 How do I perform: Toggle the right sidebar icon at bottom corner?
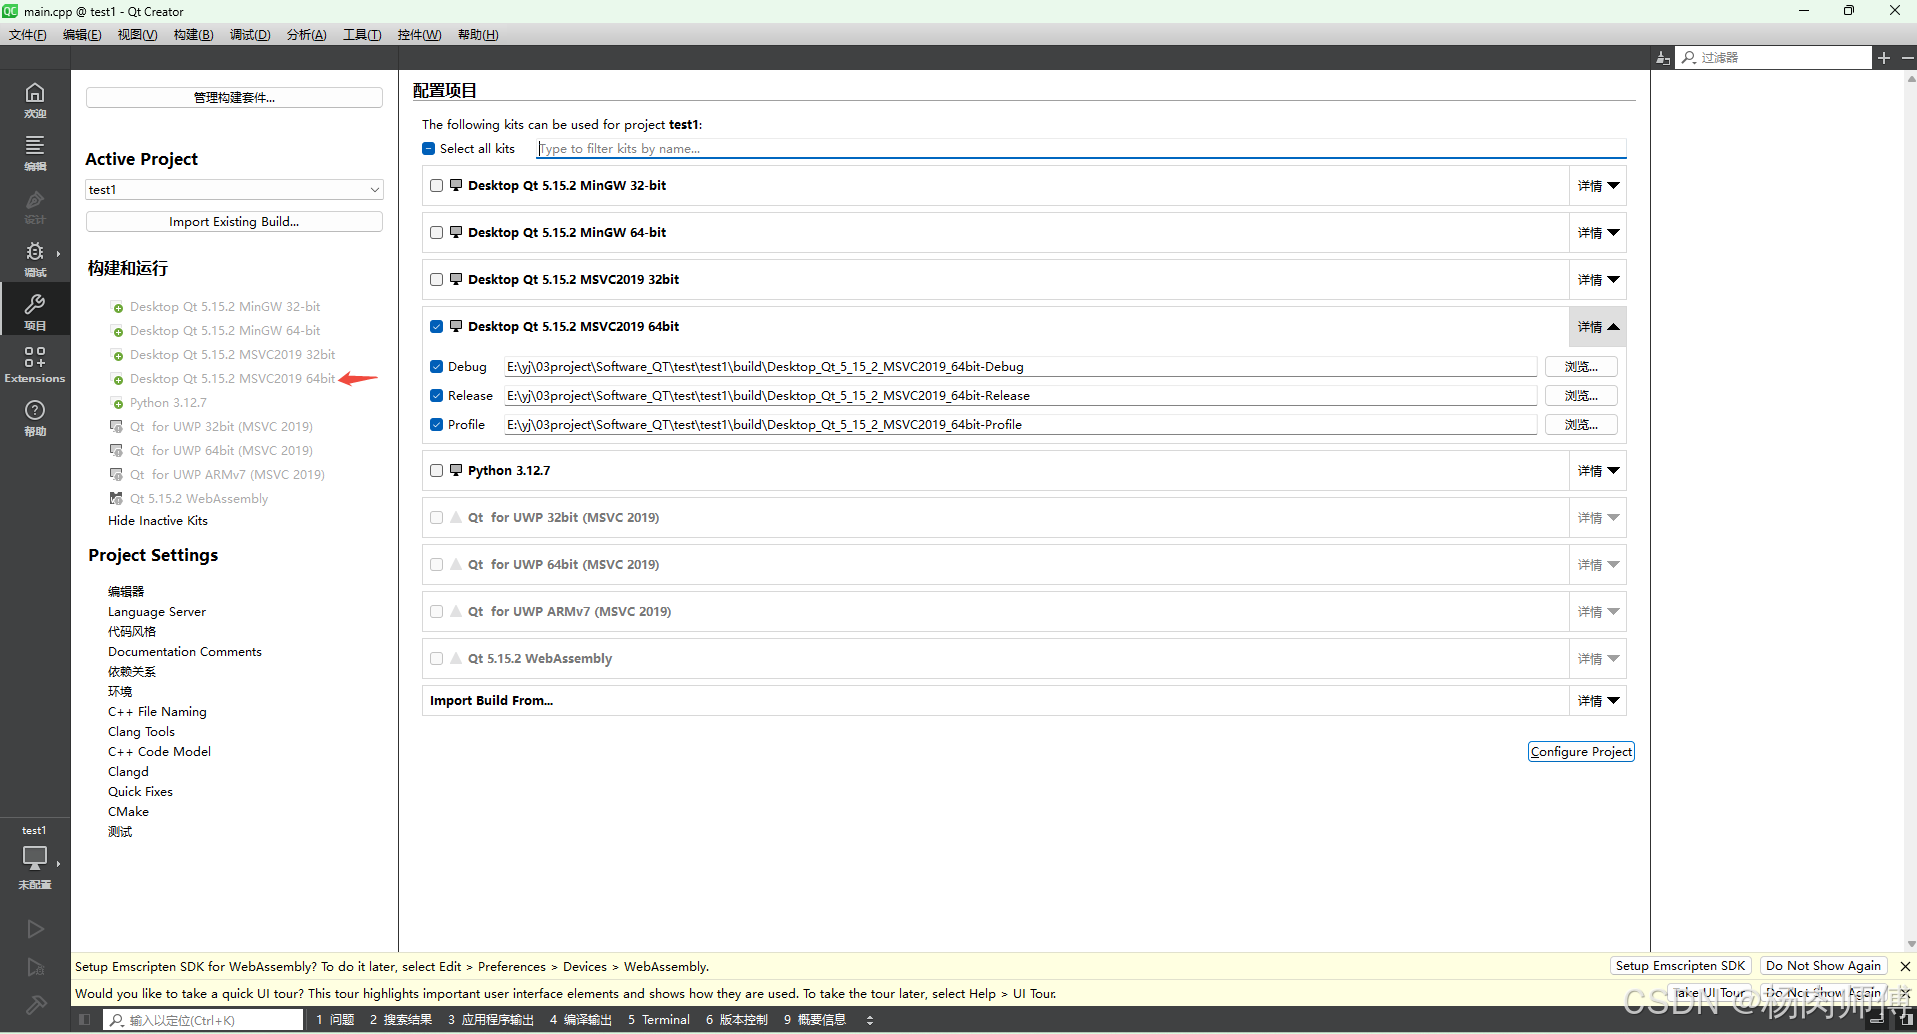(1905, 1019)
